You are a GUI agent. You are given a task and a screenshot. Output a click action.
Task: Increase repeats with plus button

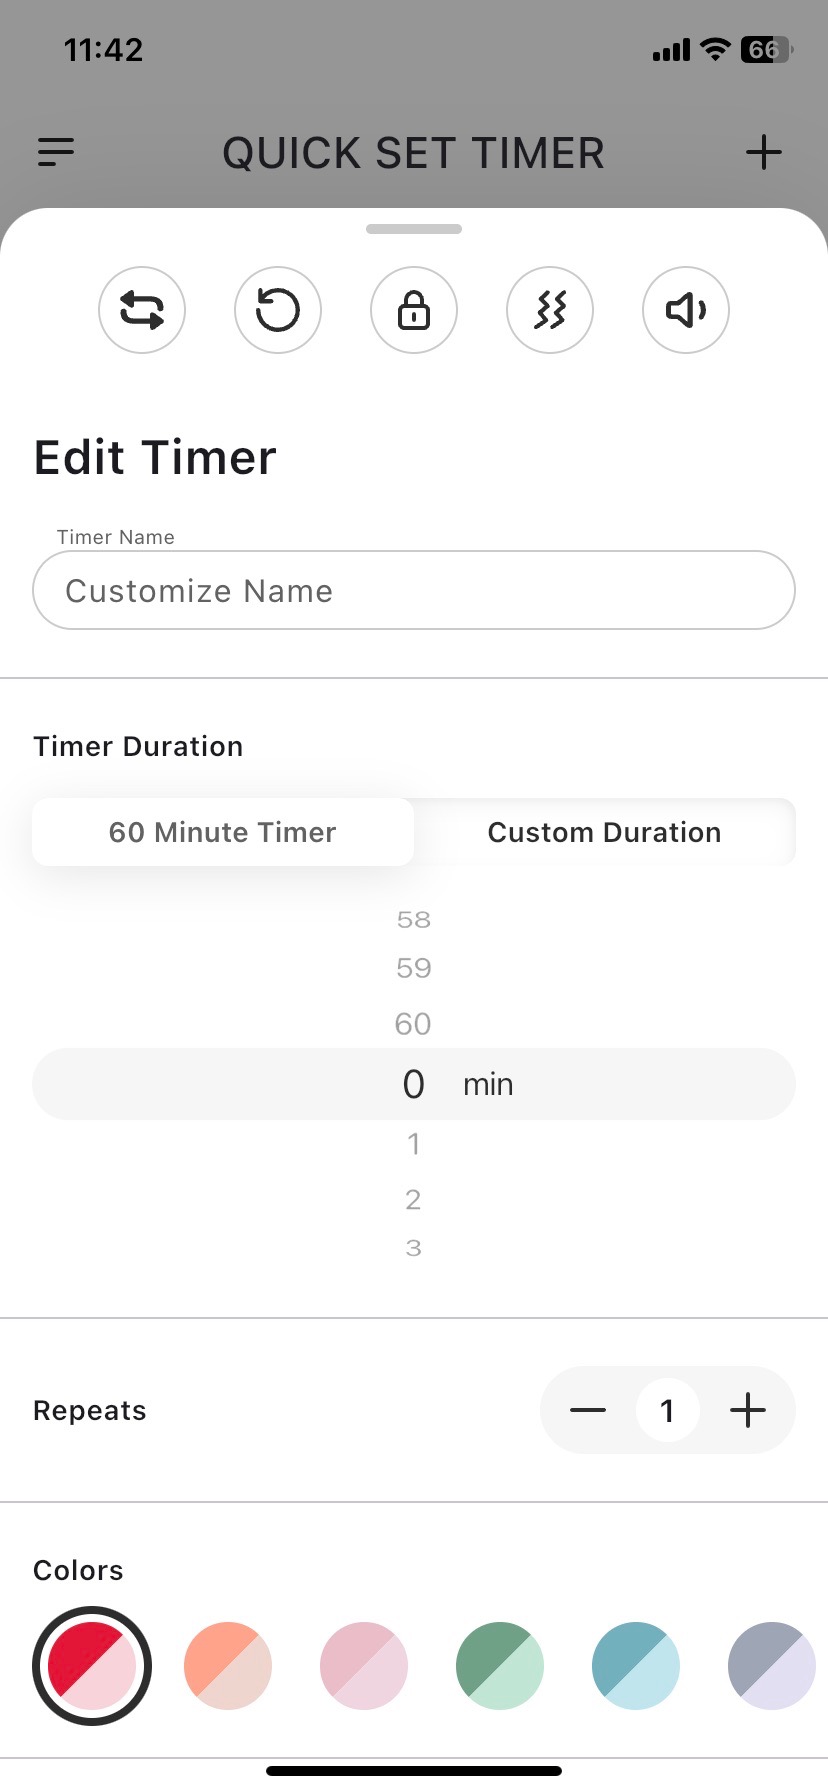(x=748, y=1410)
